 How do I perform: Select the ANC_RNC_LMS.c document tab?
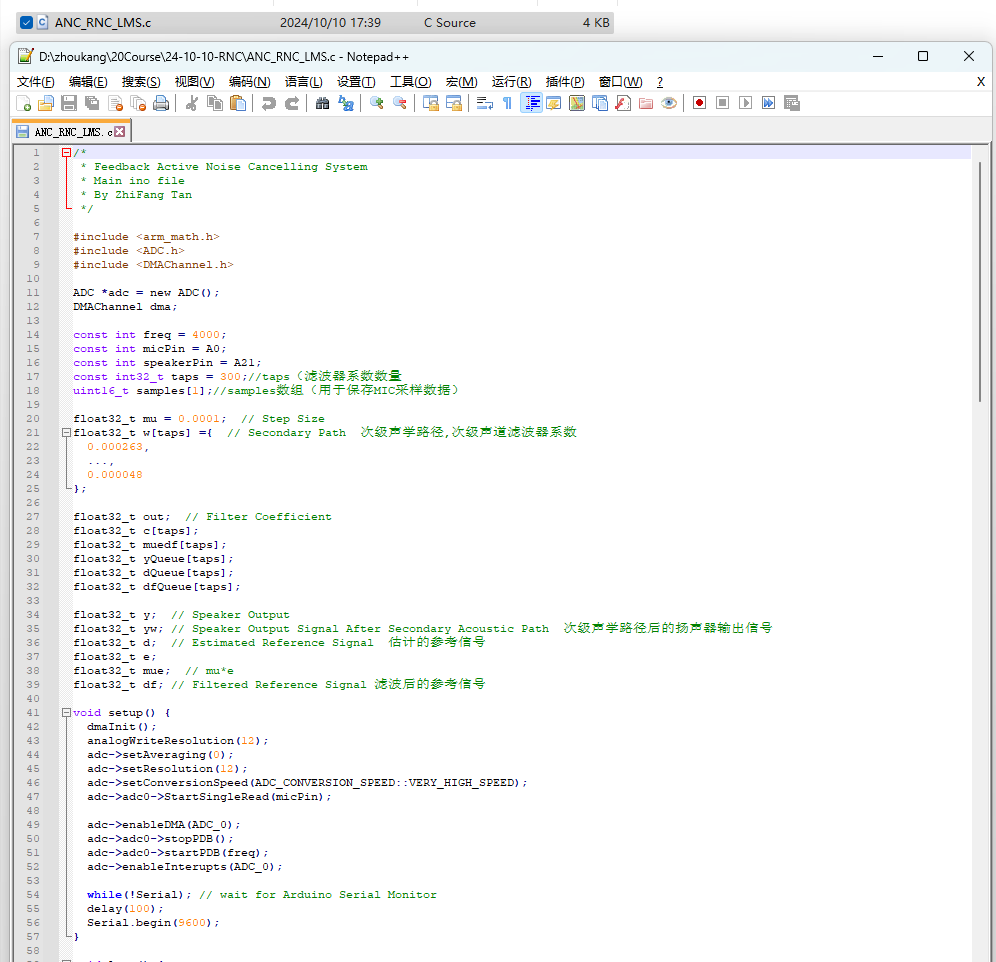tap(72, 132)
